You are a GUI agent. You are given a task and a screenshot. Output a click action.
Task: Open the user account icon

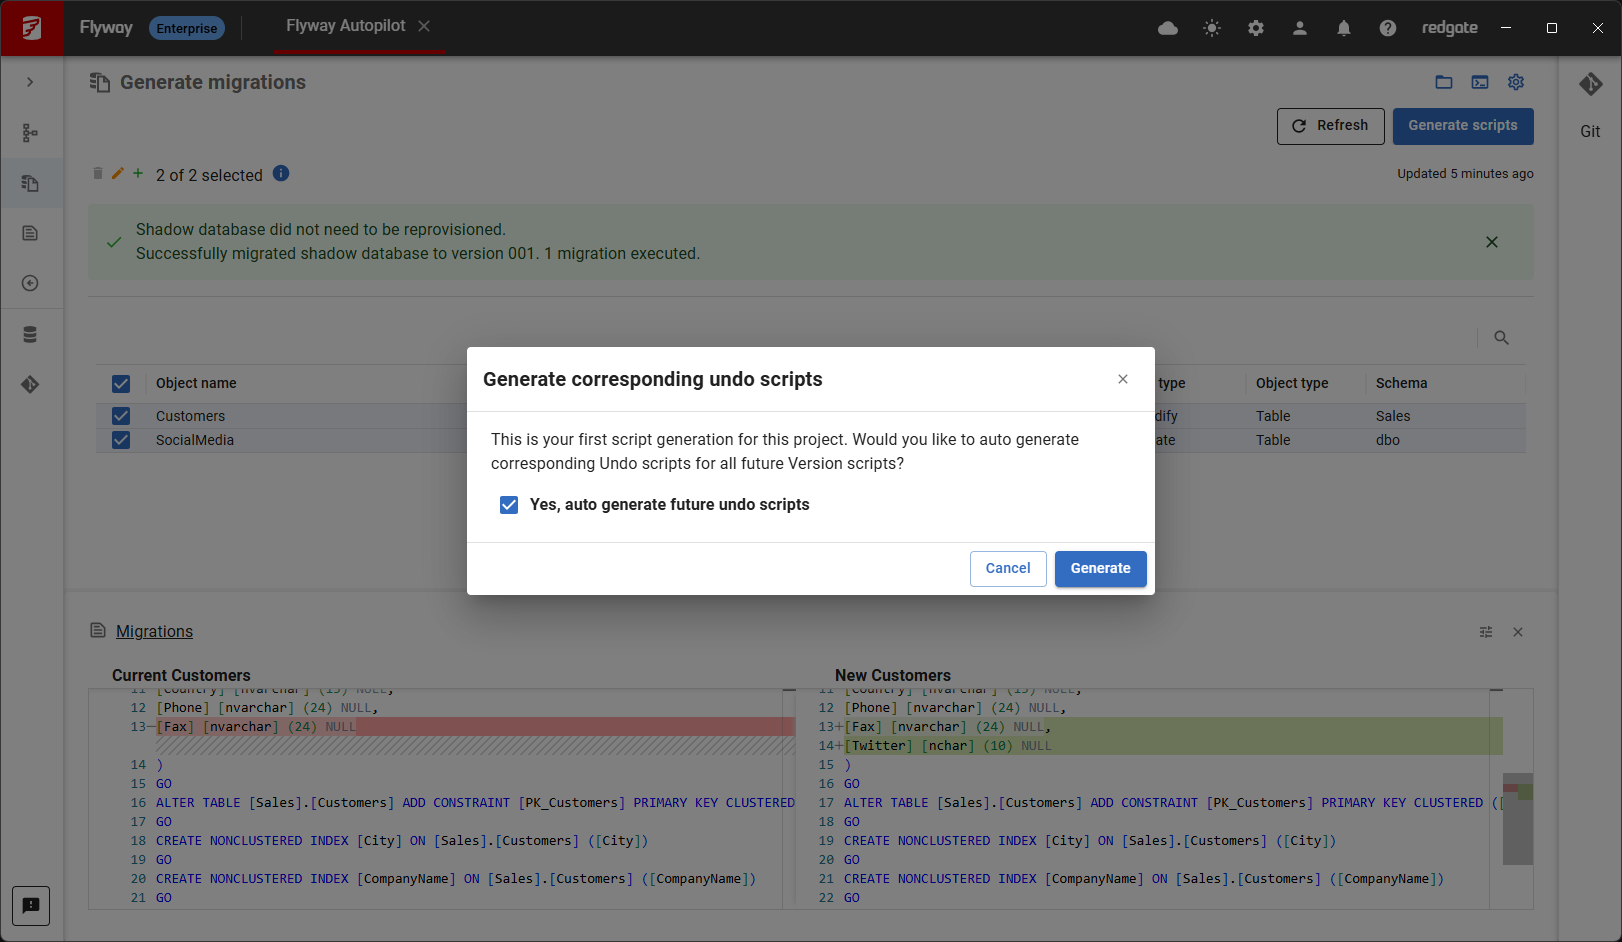point(1300,28)
